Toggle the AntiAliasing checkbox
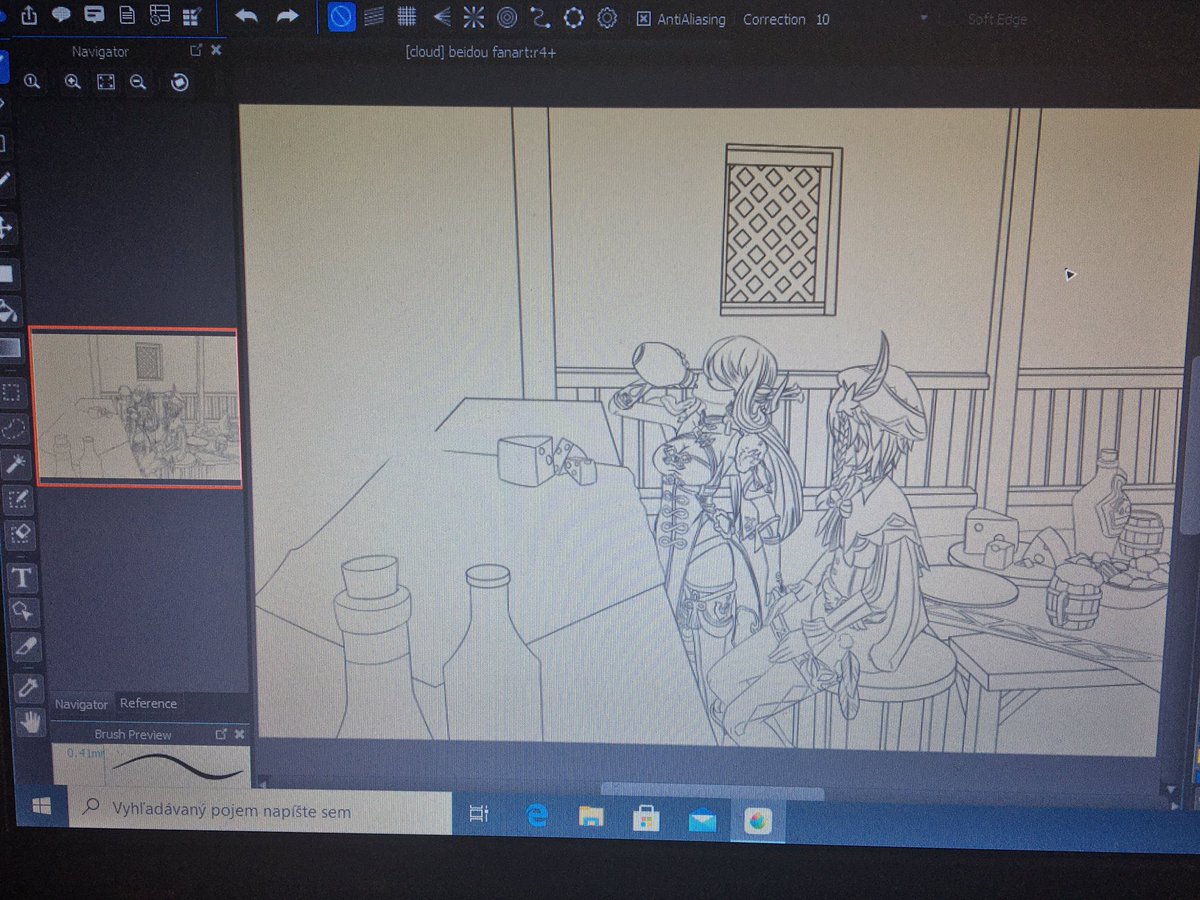This screenshot has height=900, width=1200. click(x=644, y=19)
